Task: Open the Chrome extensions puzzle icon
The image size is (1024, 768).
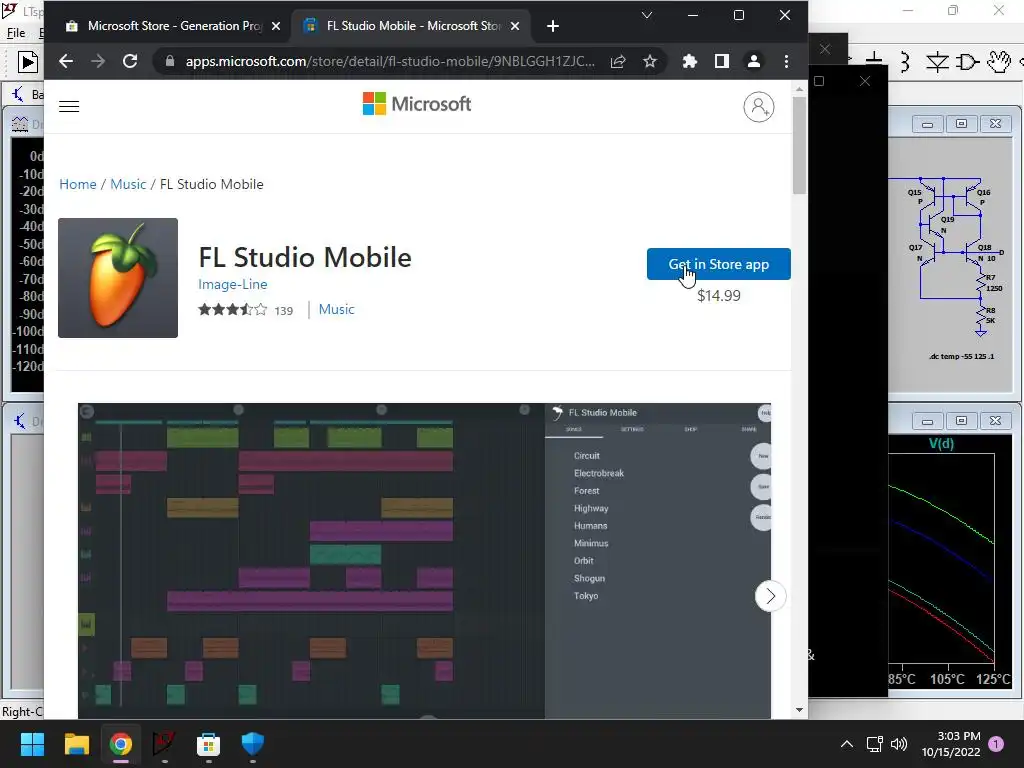Action: pyautogui.click(x=690, y=61)
